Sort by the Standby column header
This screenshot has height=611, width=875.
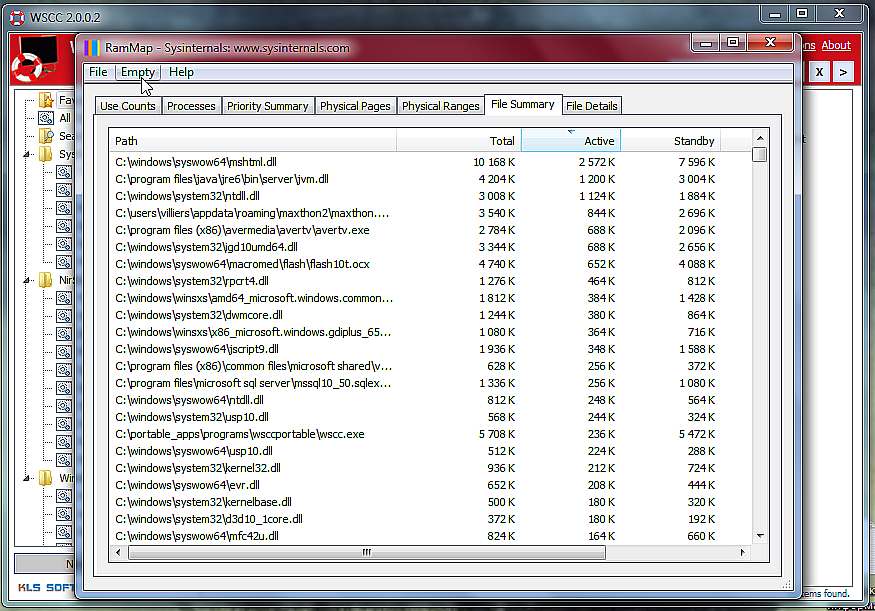670,141
